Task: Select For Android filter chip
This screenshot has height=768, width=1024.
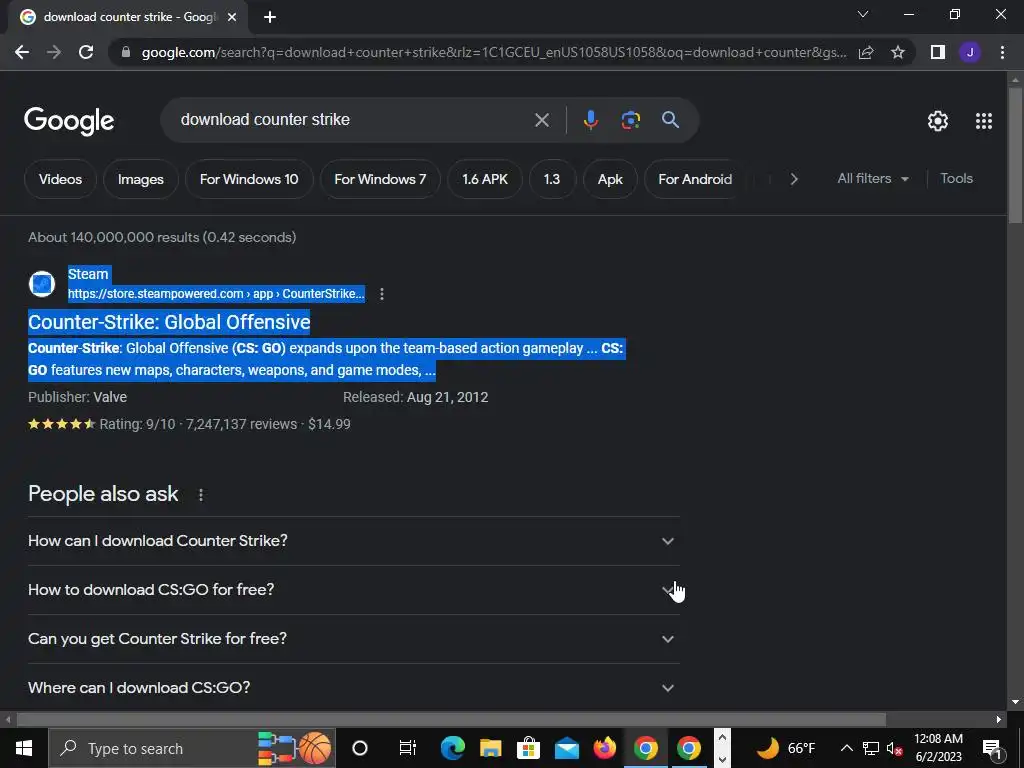Action: pyautogui.click(x=695, y=179)
